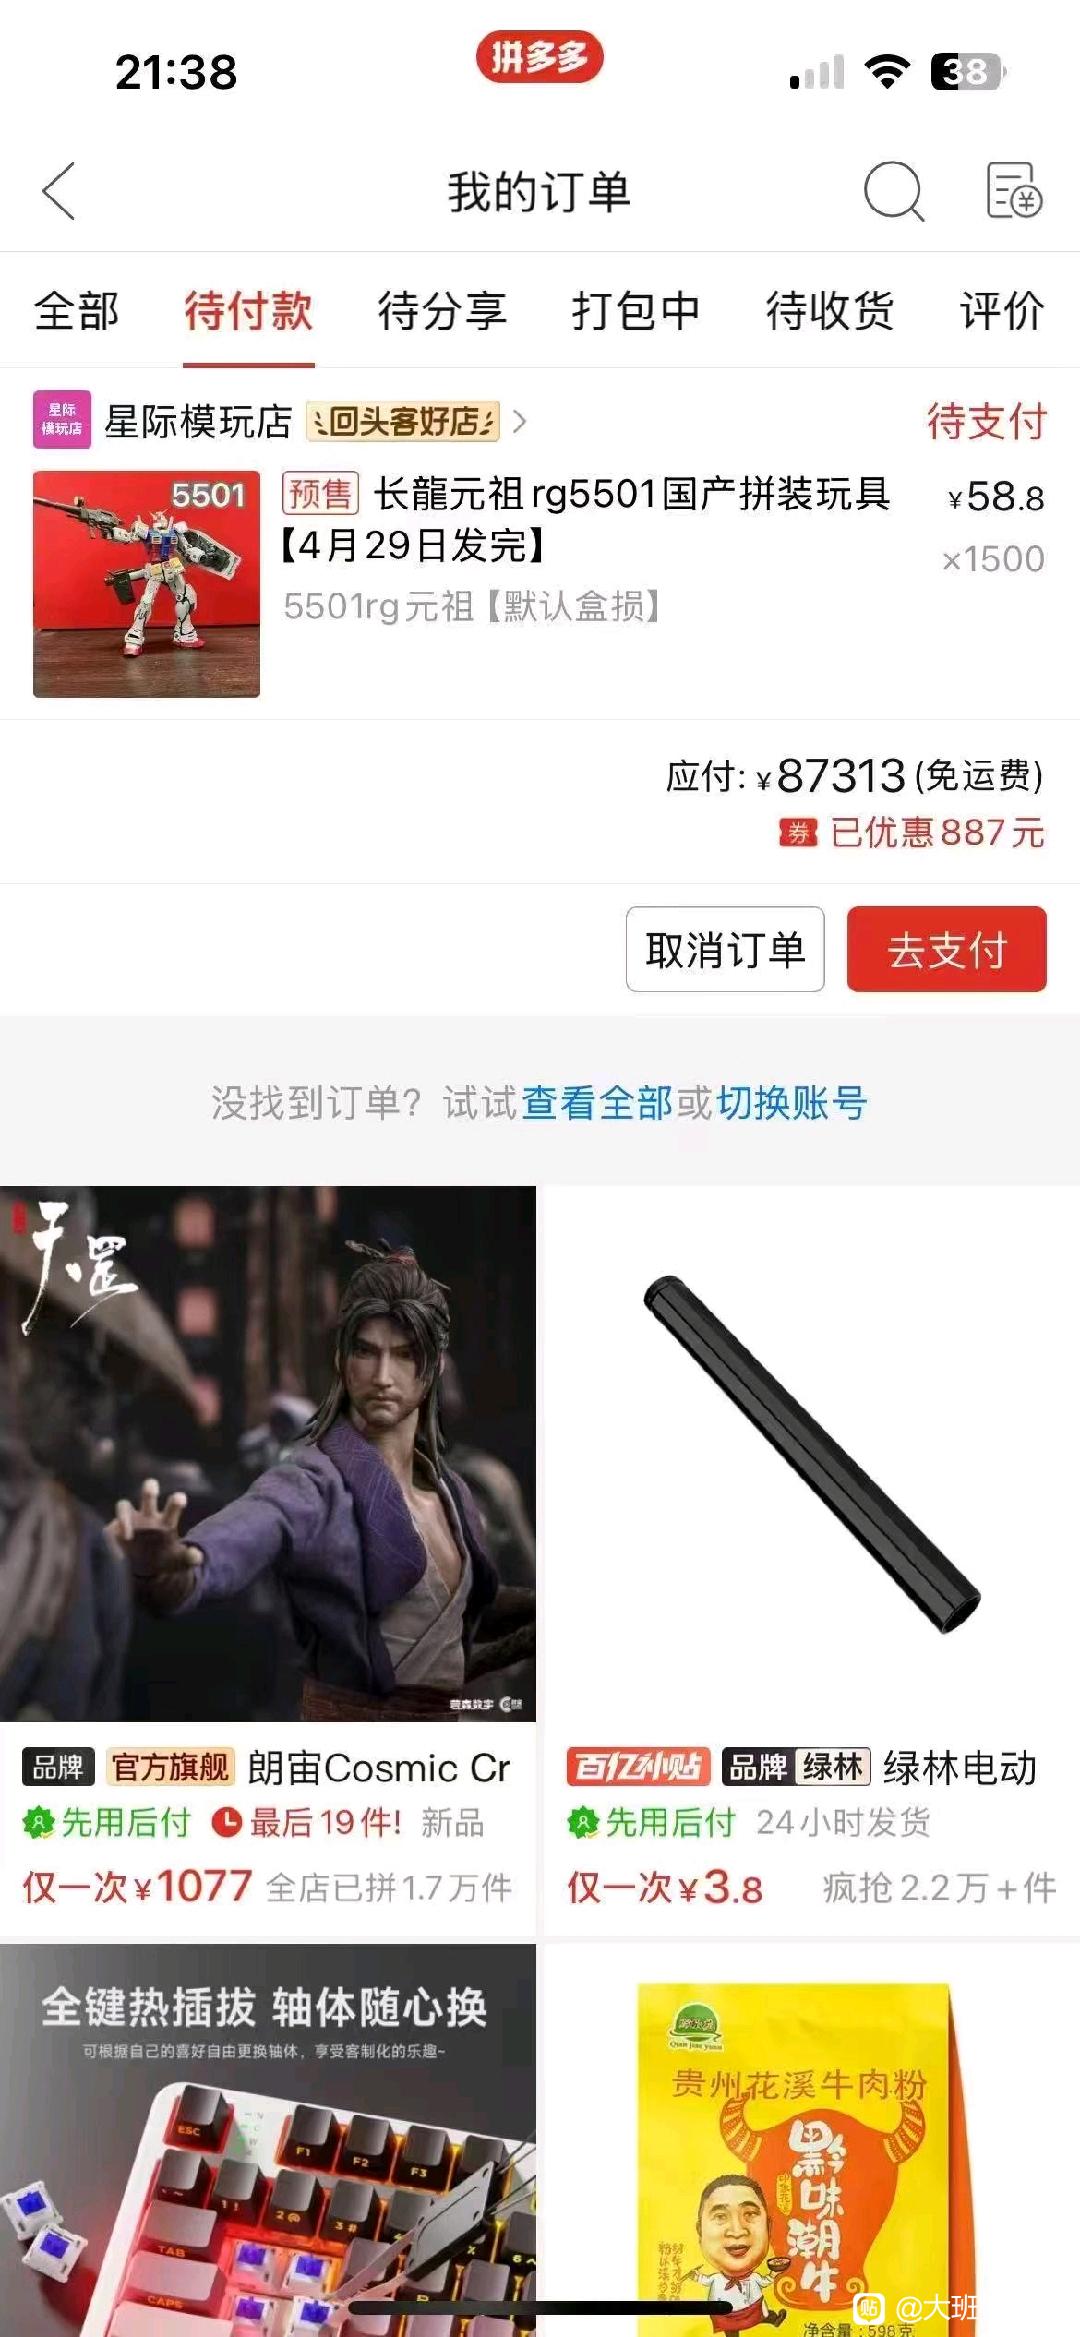Tap the 拼多多 logo pill
The width and height of the screenshot is (1080, 2337).
click(x=540, y=58)
